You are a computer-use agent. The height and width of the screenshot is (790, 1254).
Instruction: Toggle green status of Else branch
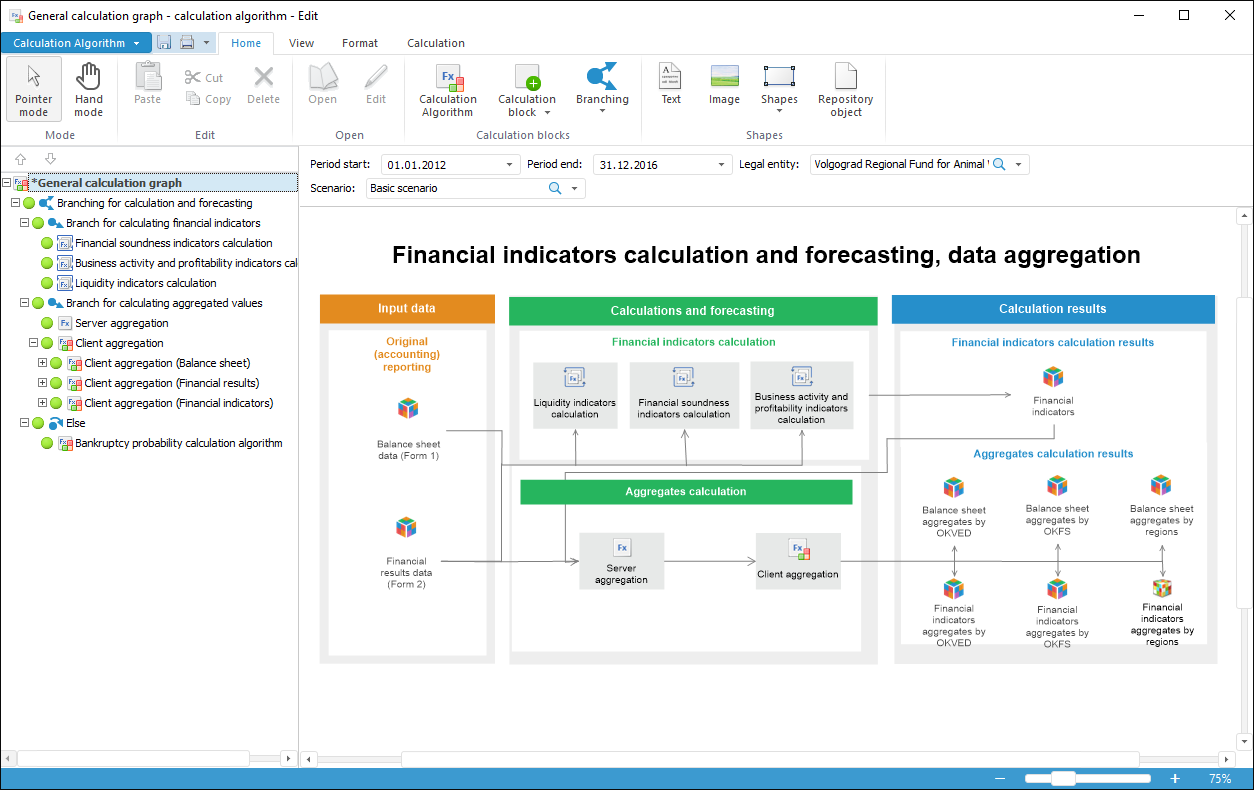click(38, 423)
